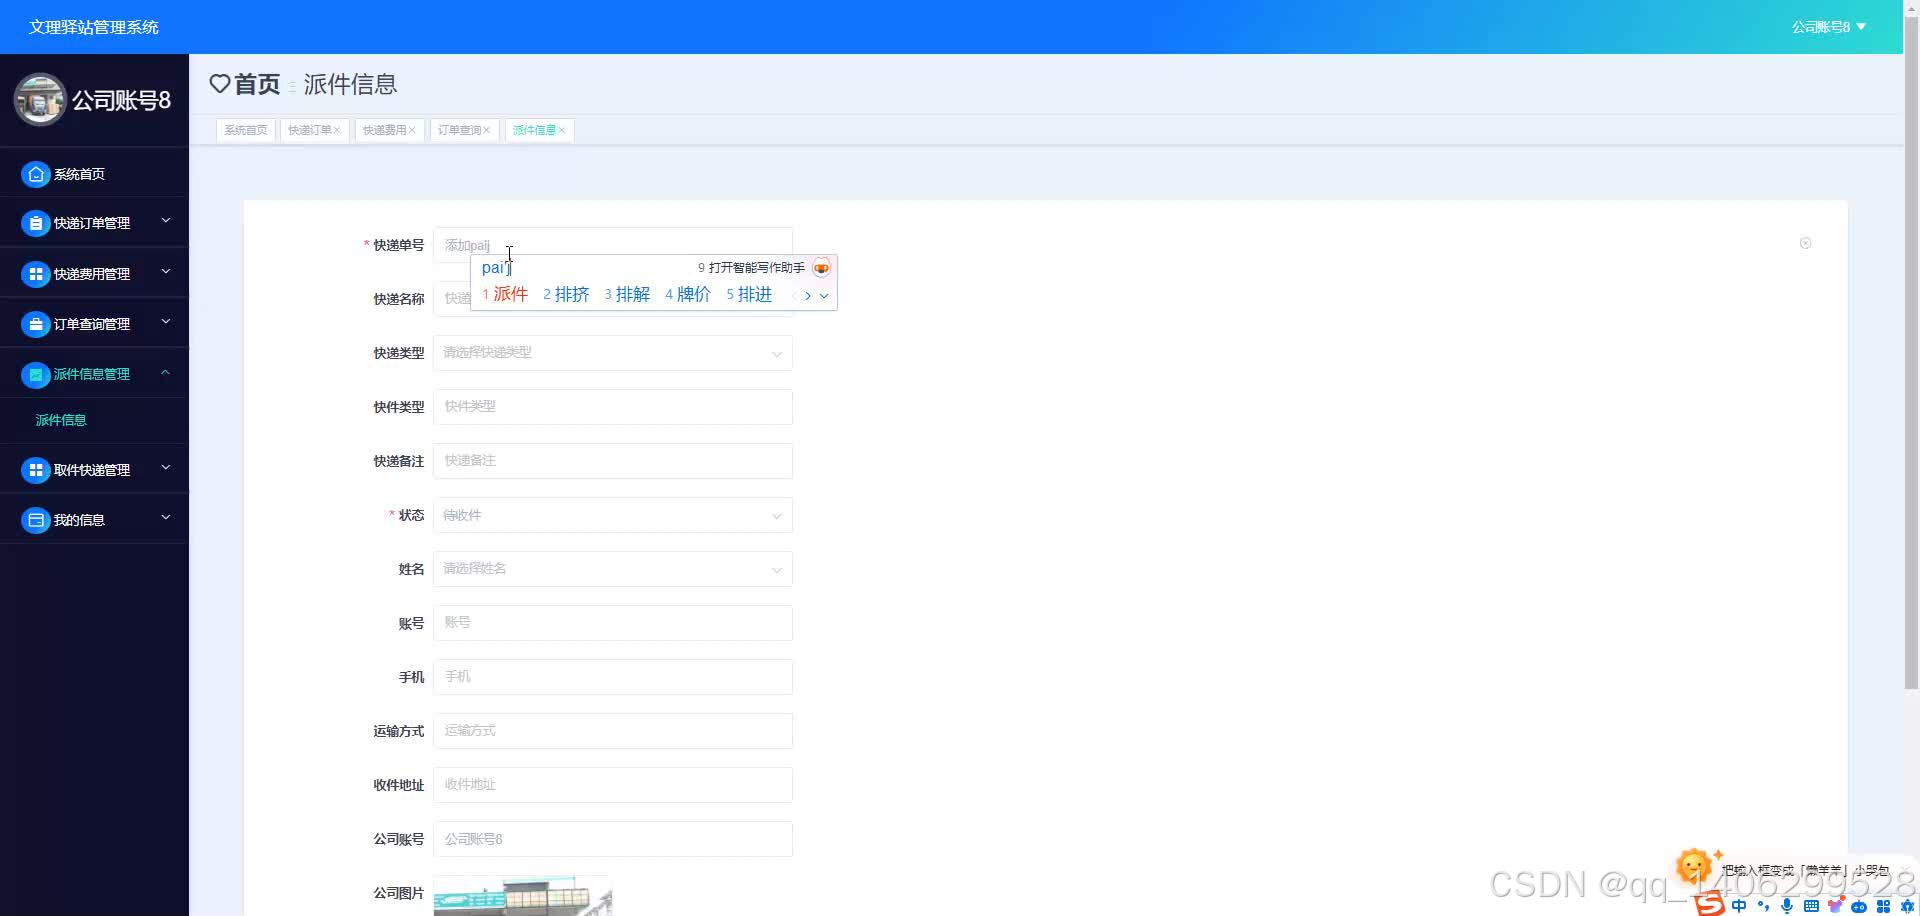Open the 系统首页 sidebar menu item
This screenshot has height=916, width=1920.
(94, 174)
